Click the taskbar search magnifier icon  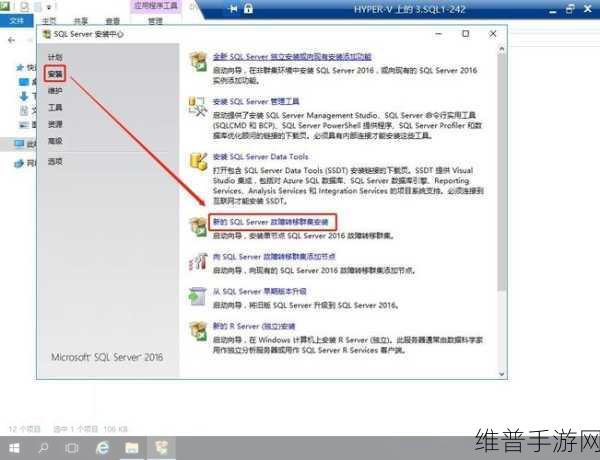click(43, 447)
